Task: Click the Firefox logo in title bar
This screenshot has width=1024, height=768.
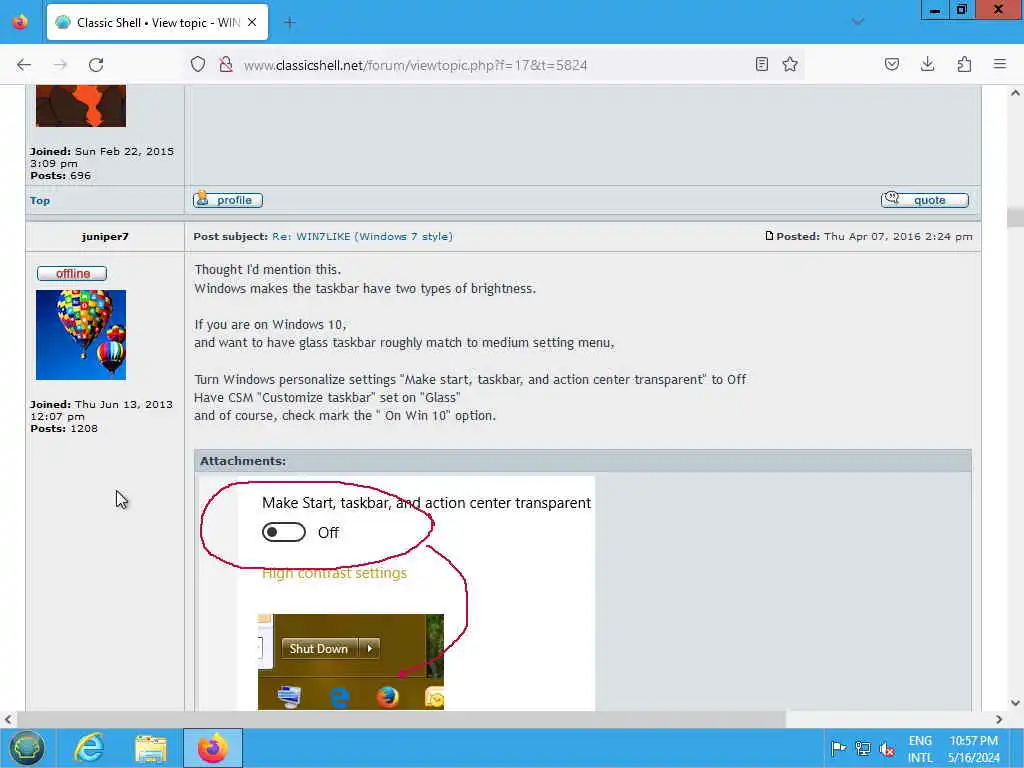Action: coord(20,22)
